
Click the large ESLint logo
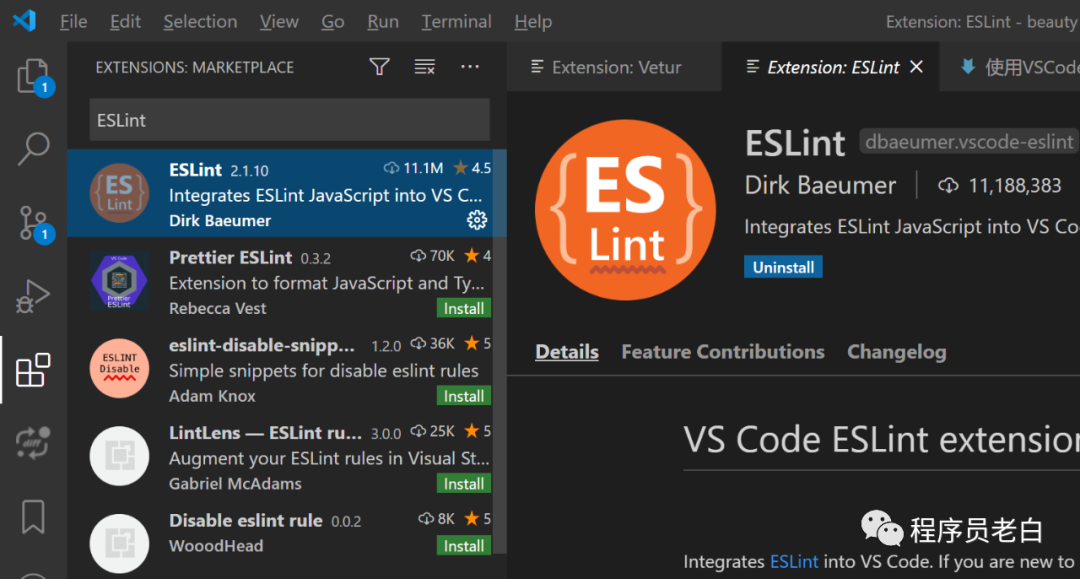click(x=625, y=210)
